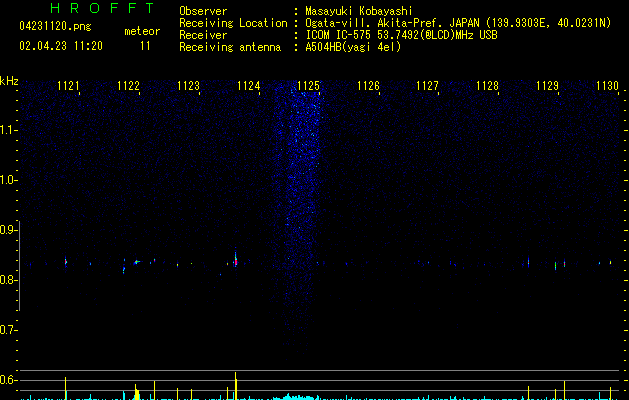Click the date stamp 02.04.23 11:20
629x400 pixels.
click(61, 46)
